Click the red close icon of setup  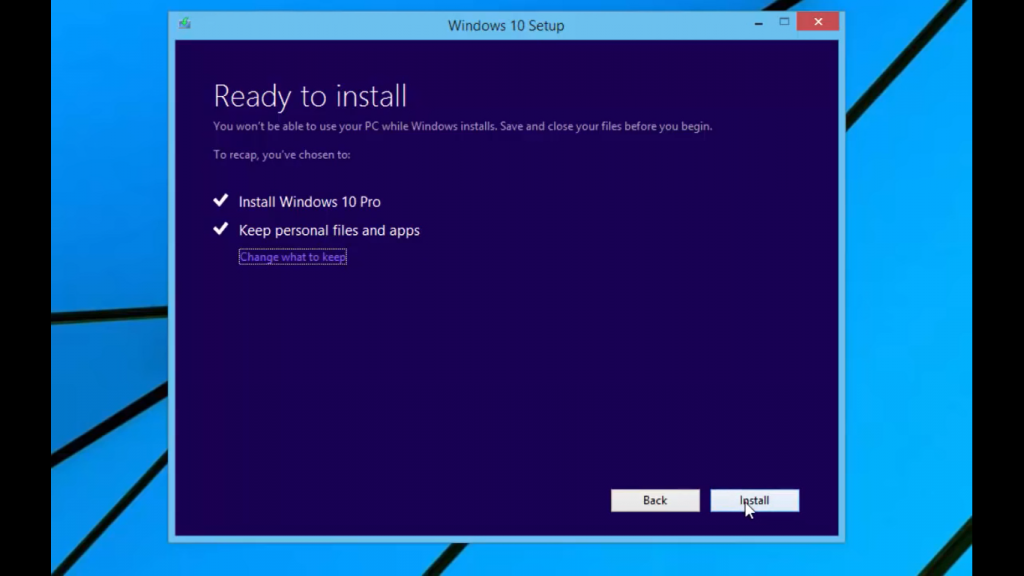pos(817,20)
